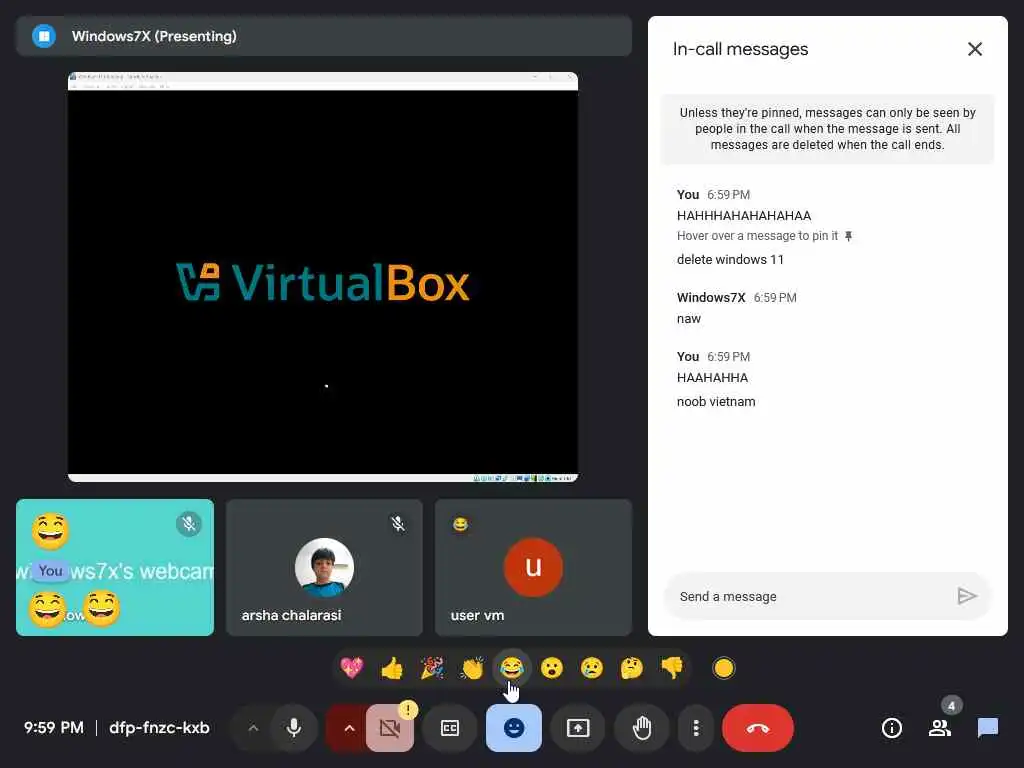Image resolution: width=1024 pixels, height=768 pixels.
Task: Click the camera warning badge
Action: 408,709
